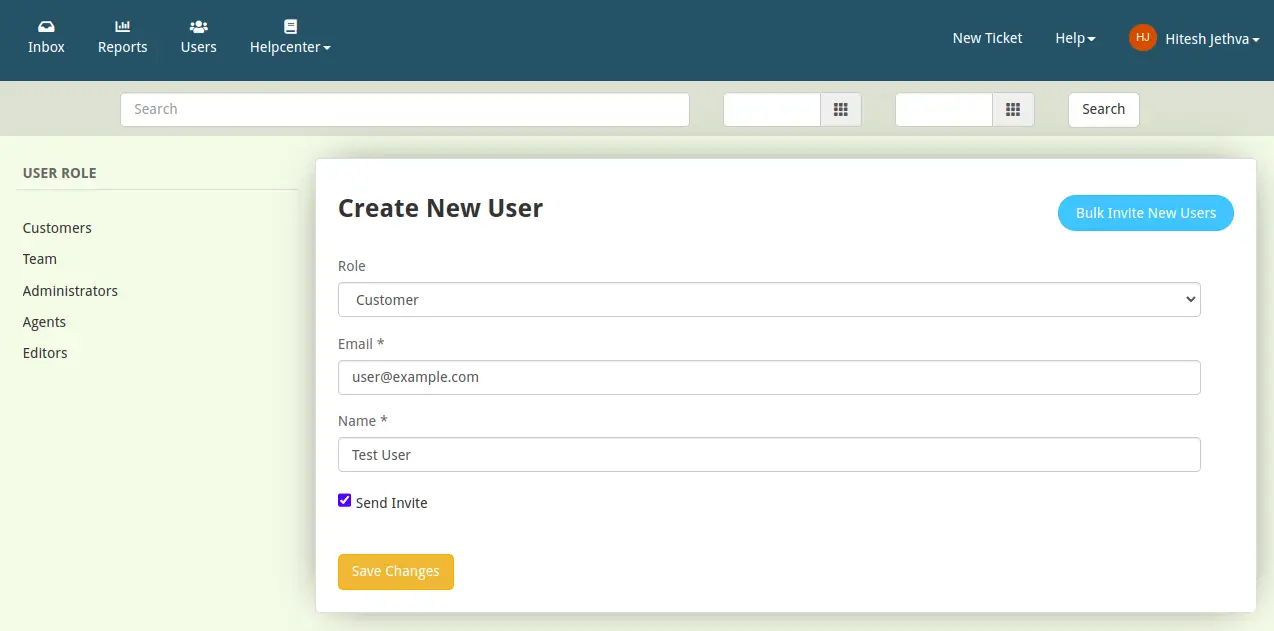Go to Inbox via its label
Screen dimensions: 1274x631
tap(46, 47)
